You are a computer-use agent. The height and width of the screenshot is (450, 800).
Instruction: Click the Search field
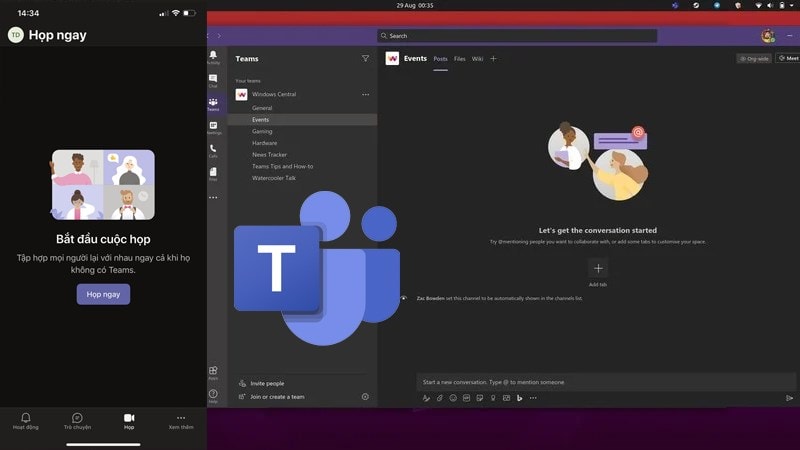(x=517, y=36)
